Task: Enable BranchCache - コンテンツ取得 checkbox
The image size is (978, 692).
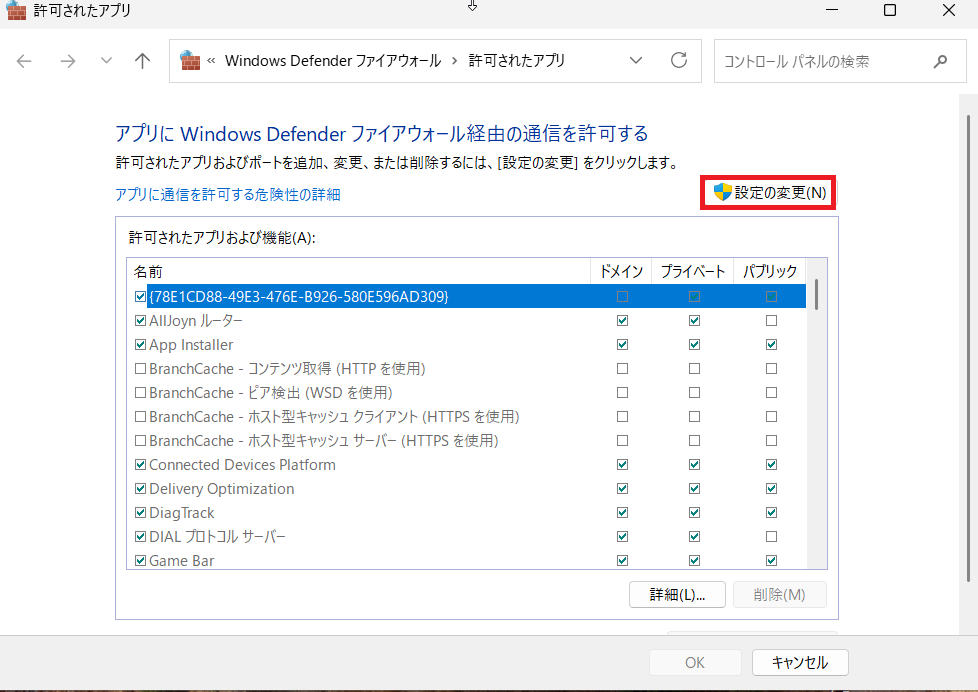Action: click(x=140, y=369)
